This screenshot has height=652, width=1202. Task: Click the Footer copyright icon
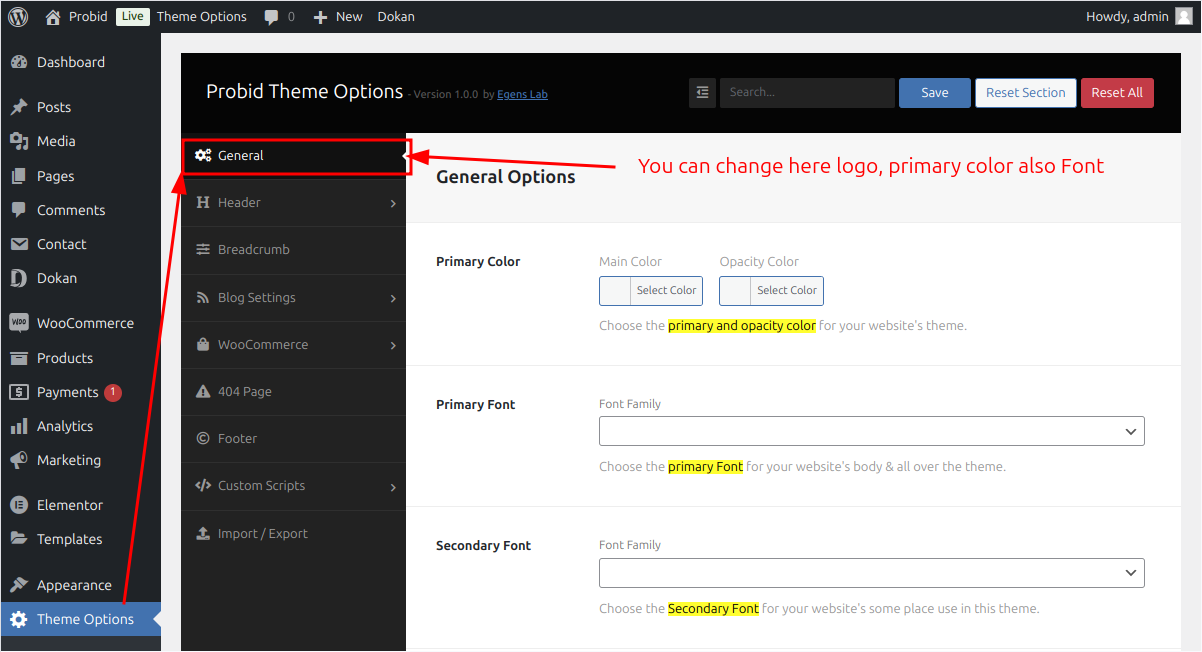(203, 438)
